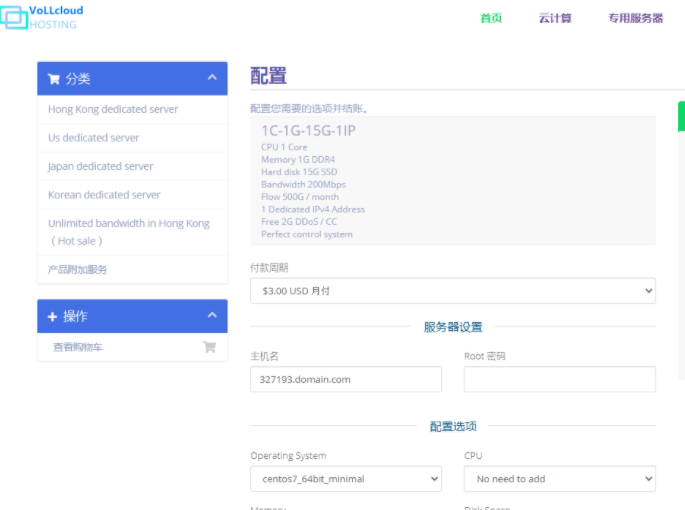Collapse the 分类 panel with its chevron
Image resolution: width=685 pixels, height=510 pixels.
coord(212,78)
